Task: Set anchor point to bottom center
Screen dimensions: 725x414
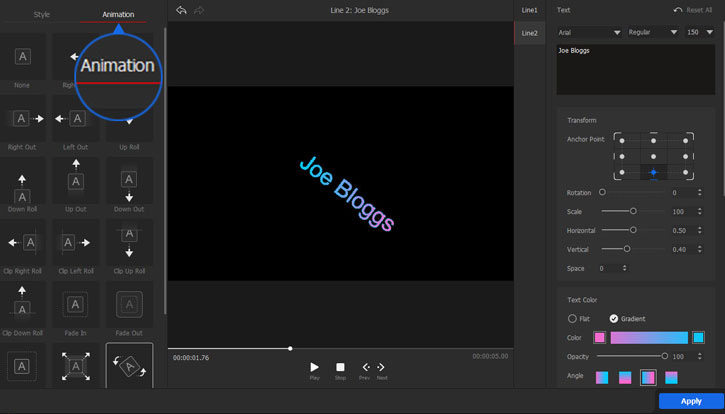Action: (x=653, y=172)
